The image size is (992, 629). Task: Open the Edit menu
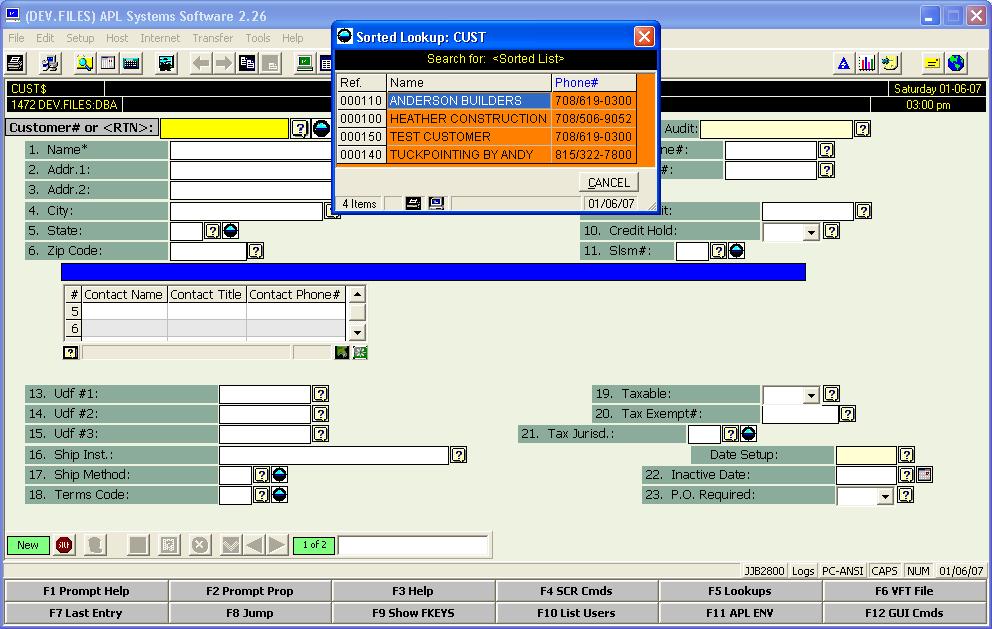[x=45, y=38]
